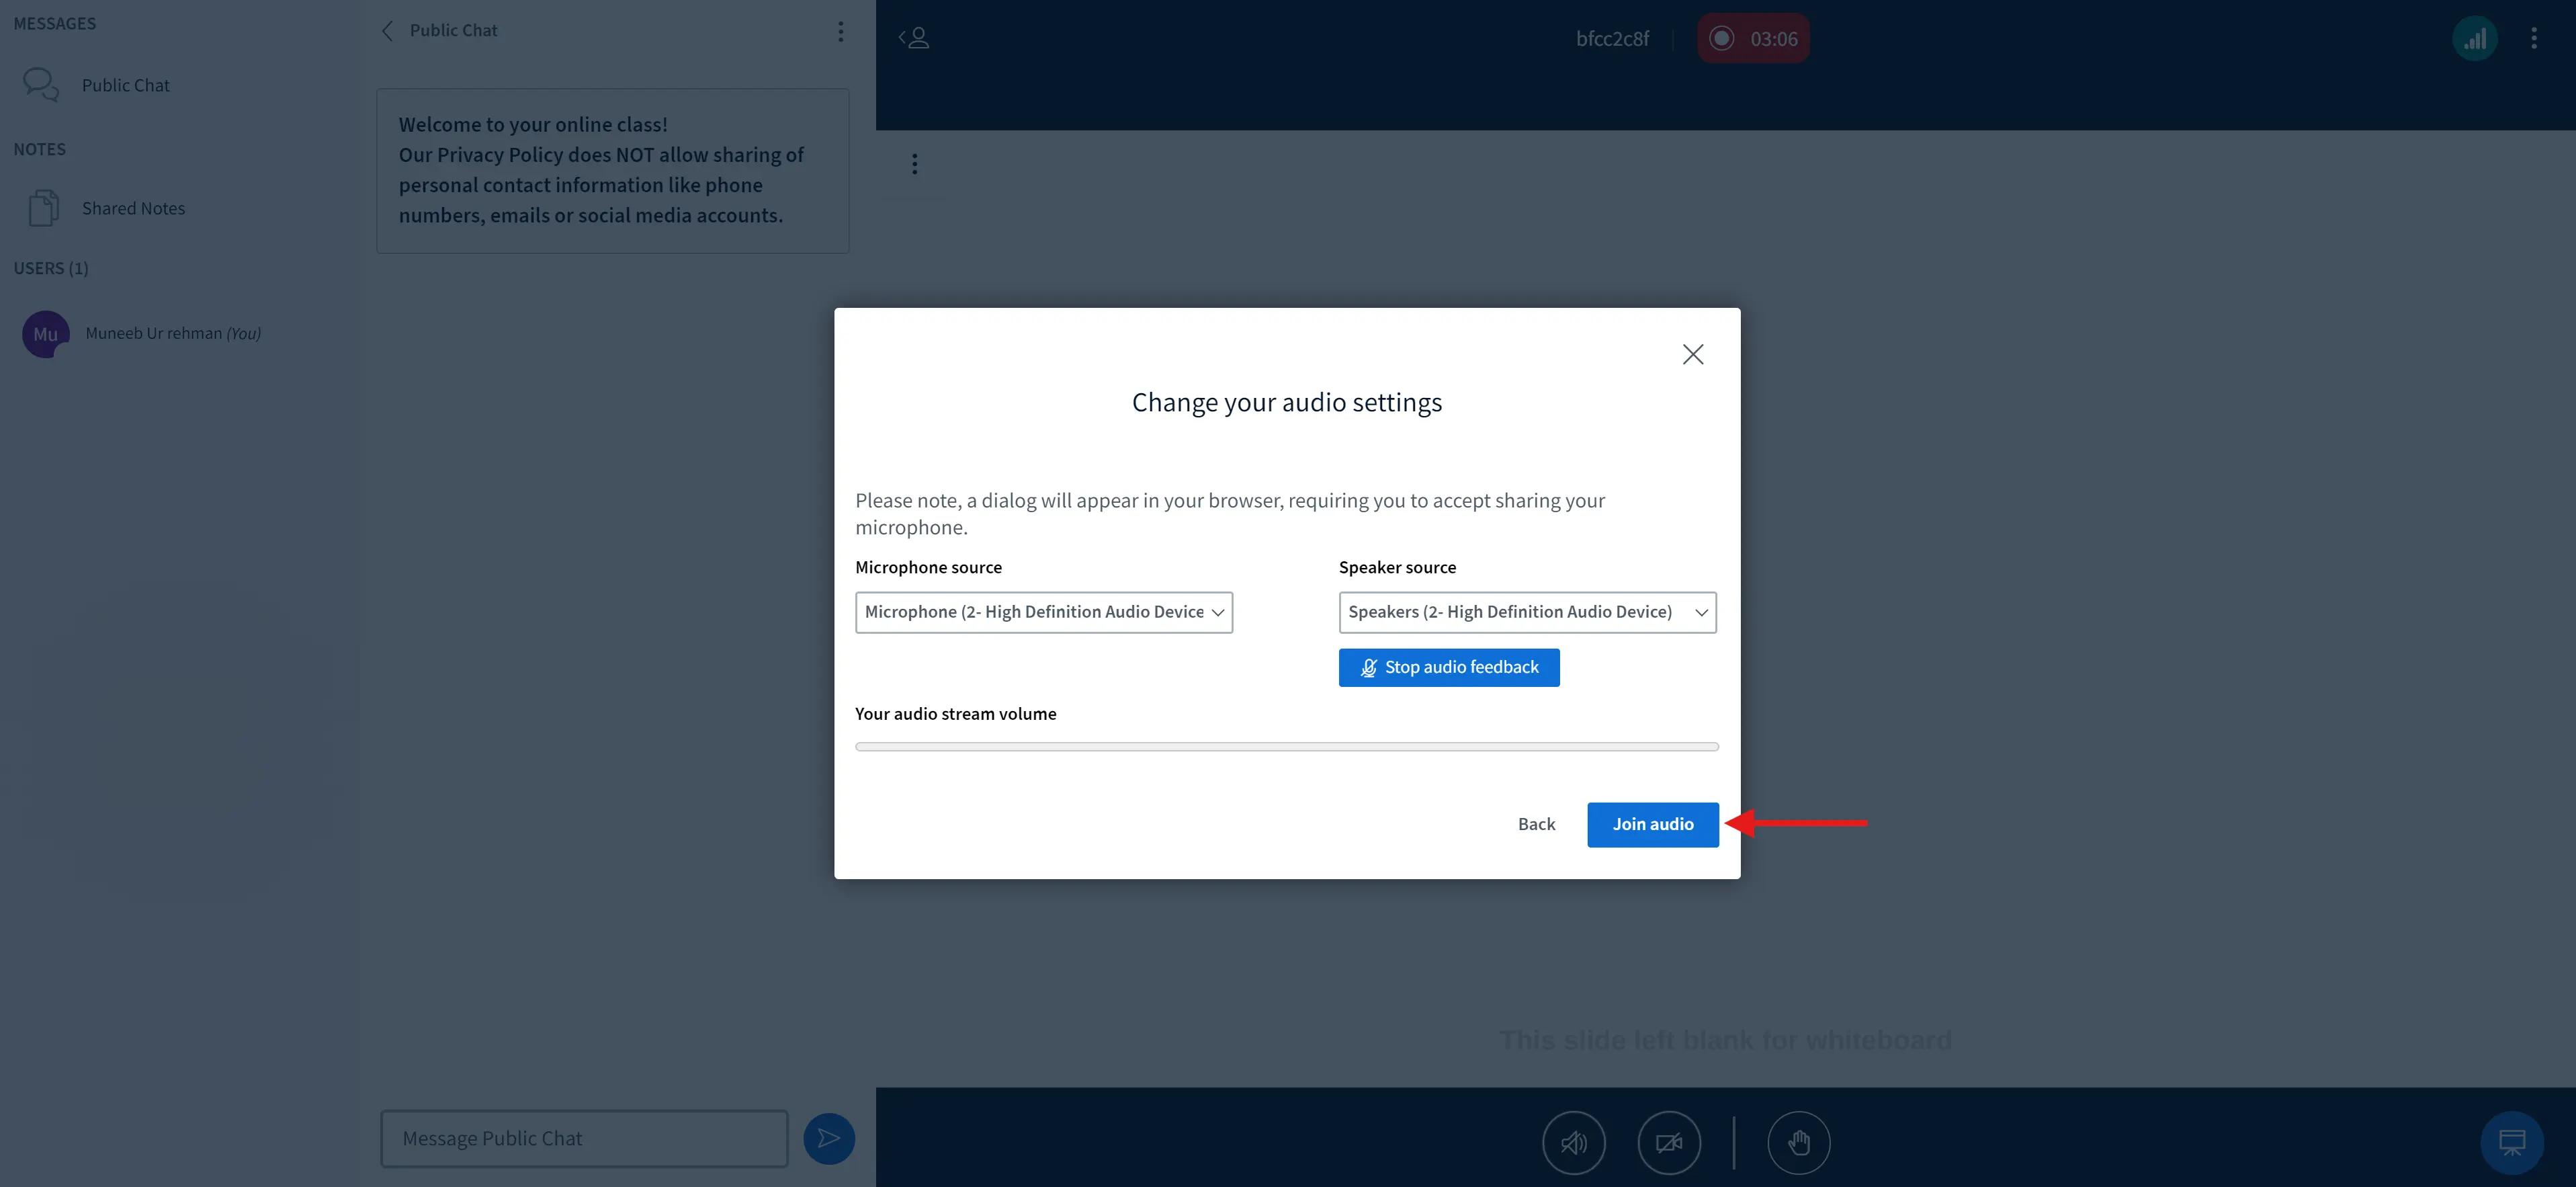This screenshot has width=2576, height=1187.
Task: Open Shared Notes panel
Action: pos(133,207)
